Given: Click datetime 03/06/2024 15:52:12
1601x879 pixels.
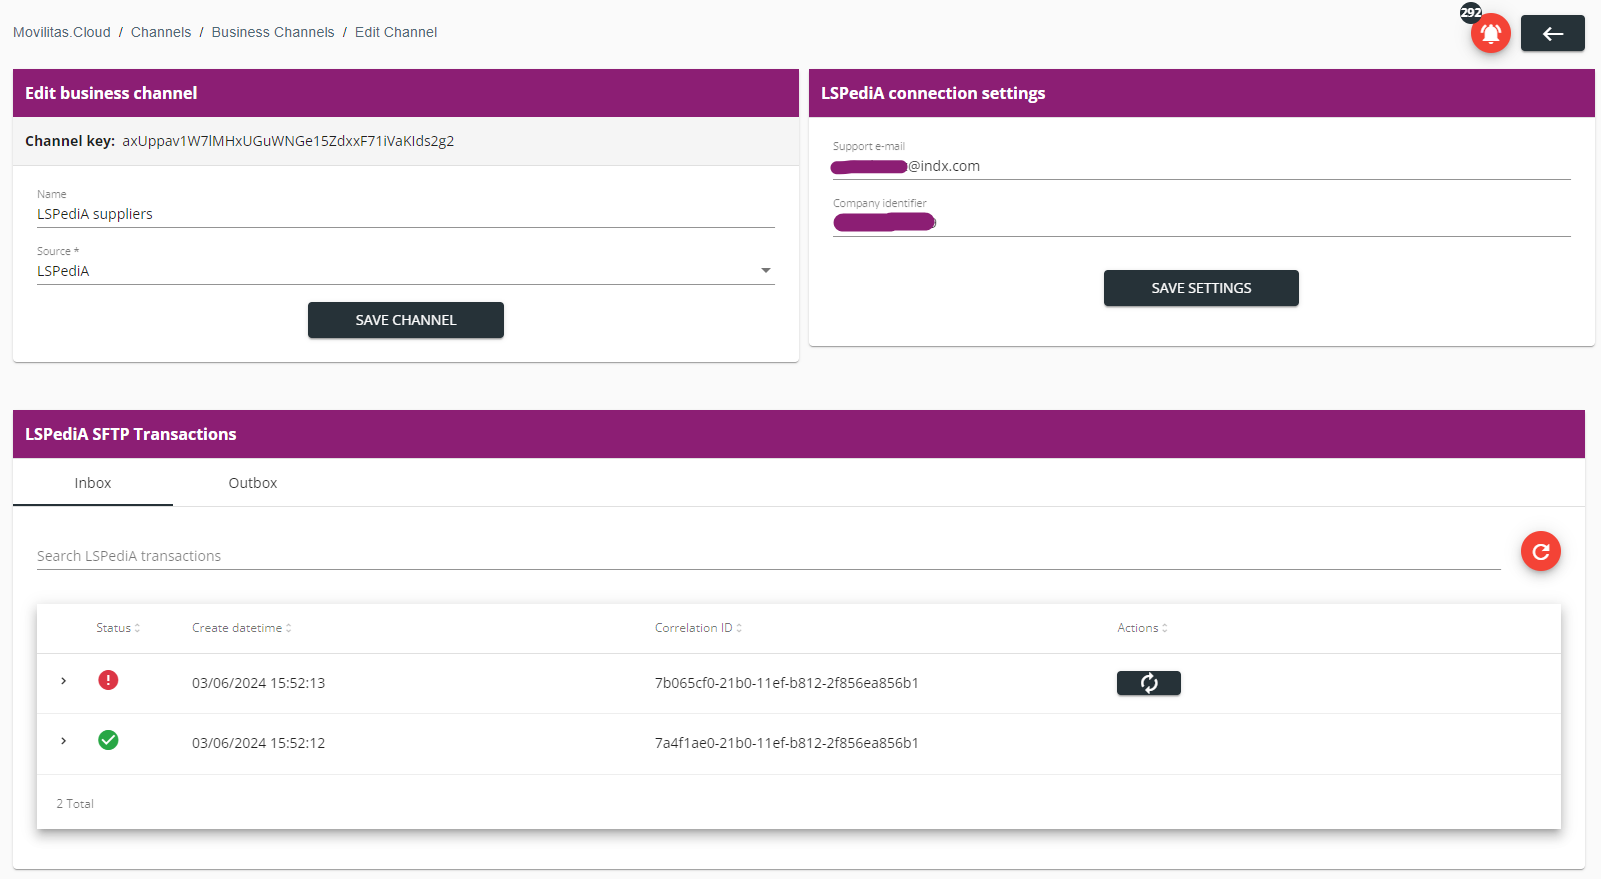Looking at the screenshot, I should [258, 743].
